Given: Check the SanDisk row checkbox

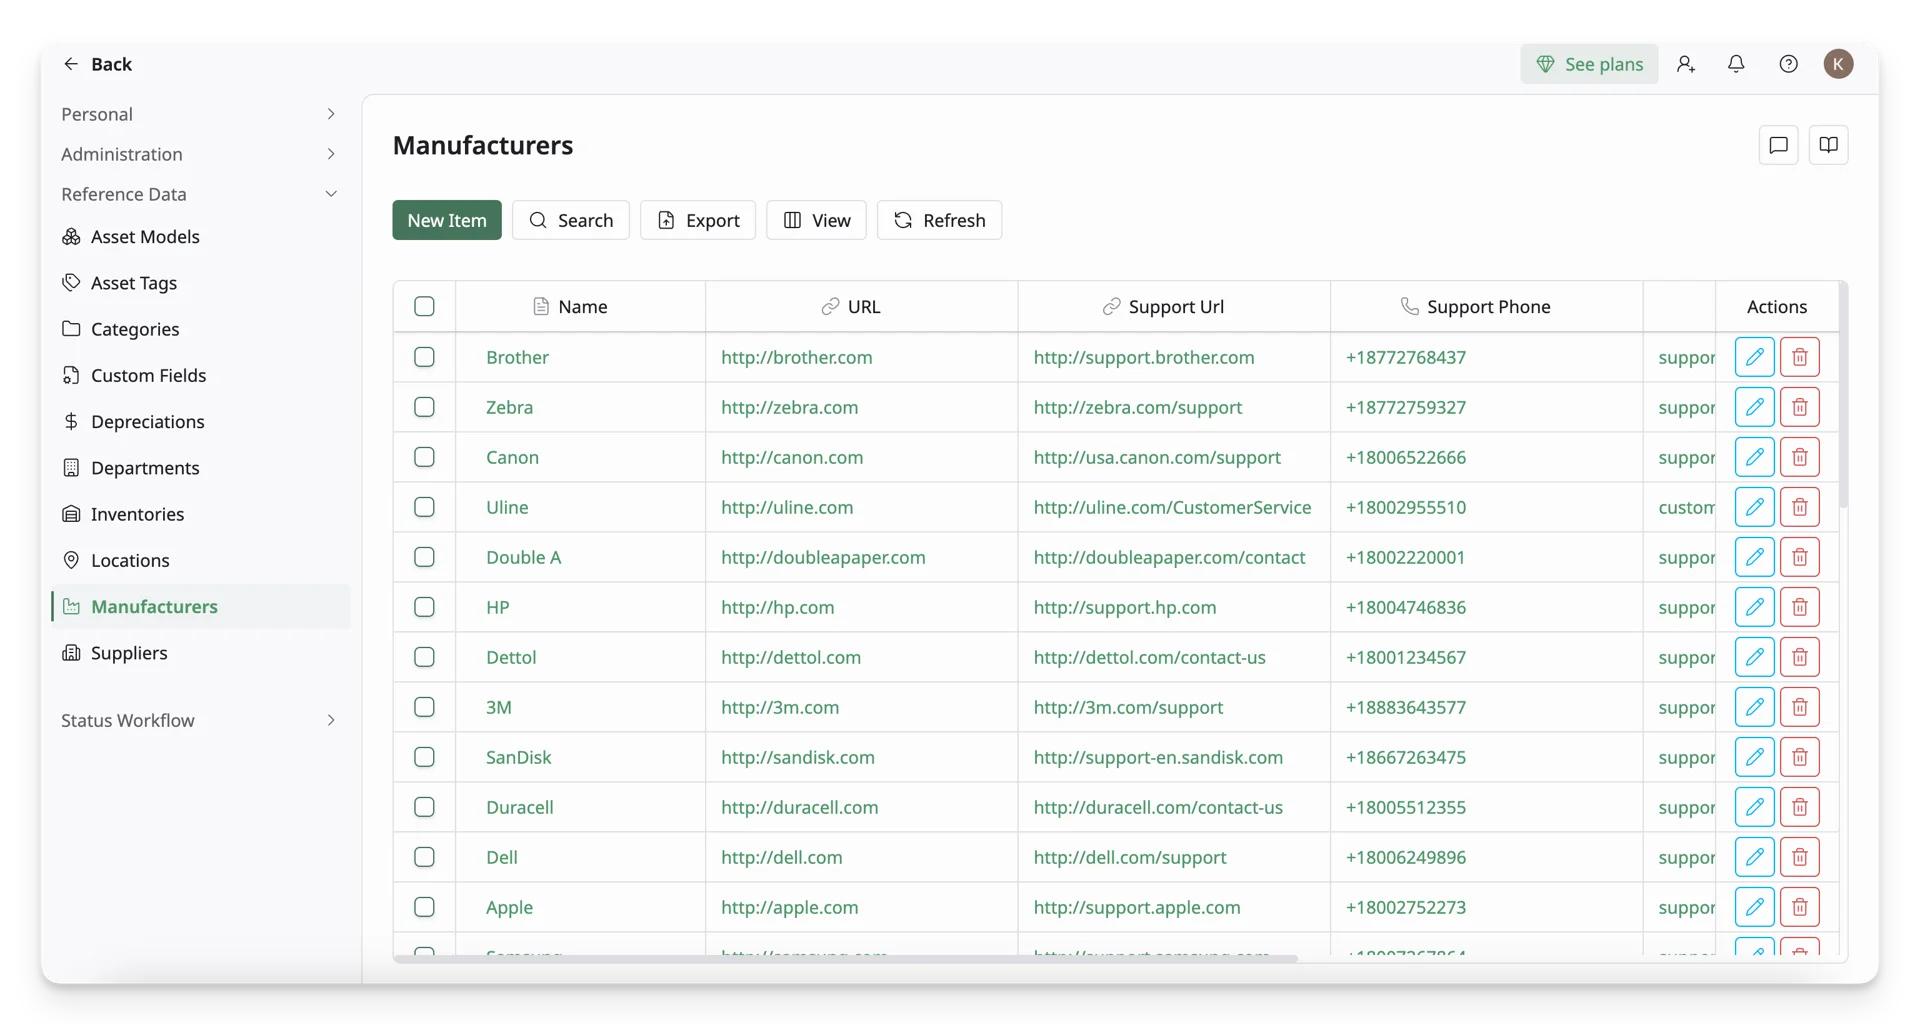Looking at the screenshot, I should tap(424, 757).
